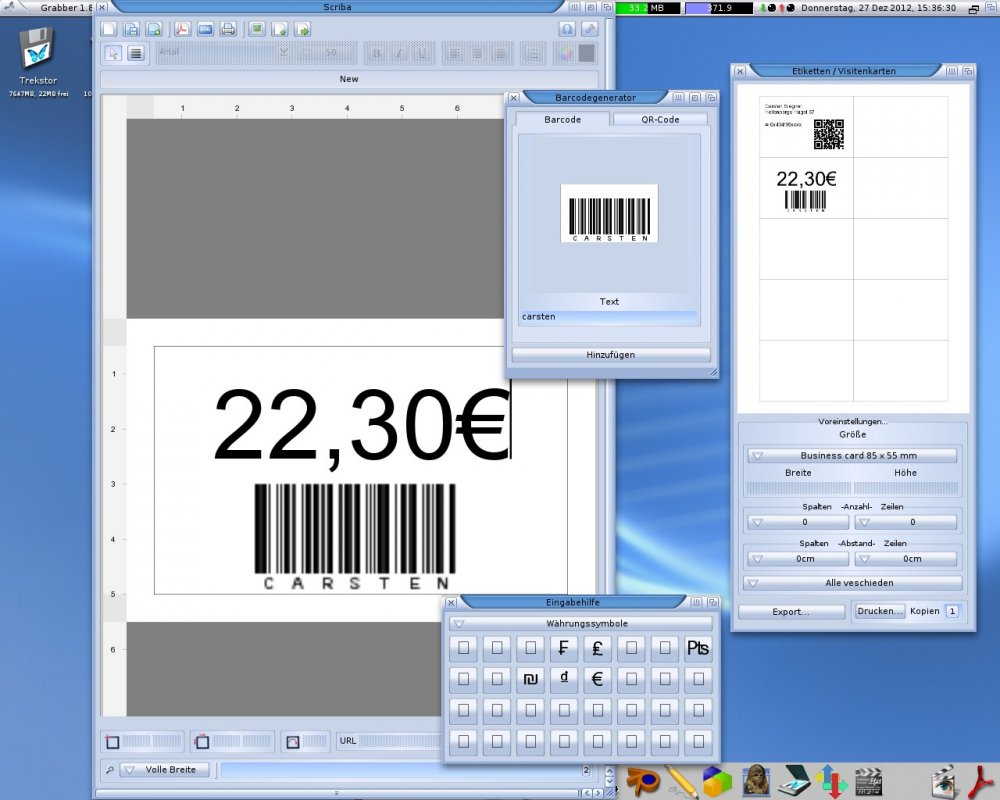The height and width of the screenshot is (800, 1000).
Task: Insert the Pts peseta symbol
Action: coord(698,648)
